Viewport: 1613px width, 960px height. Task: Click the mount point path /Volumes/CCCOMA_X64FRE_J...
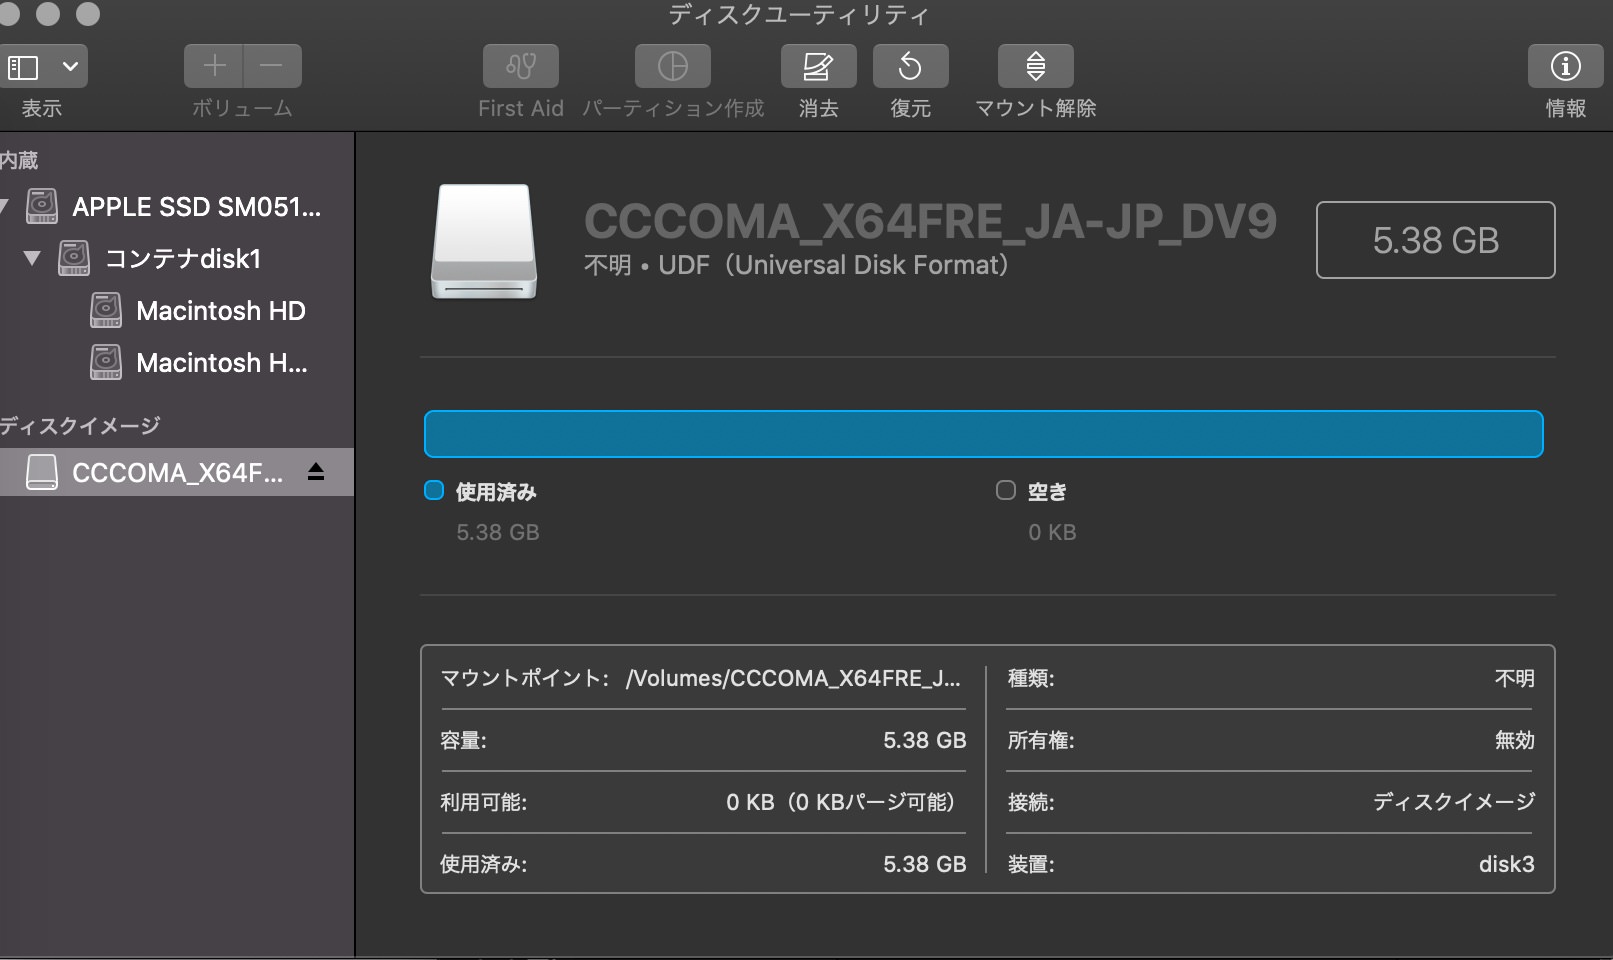(793, 678)
